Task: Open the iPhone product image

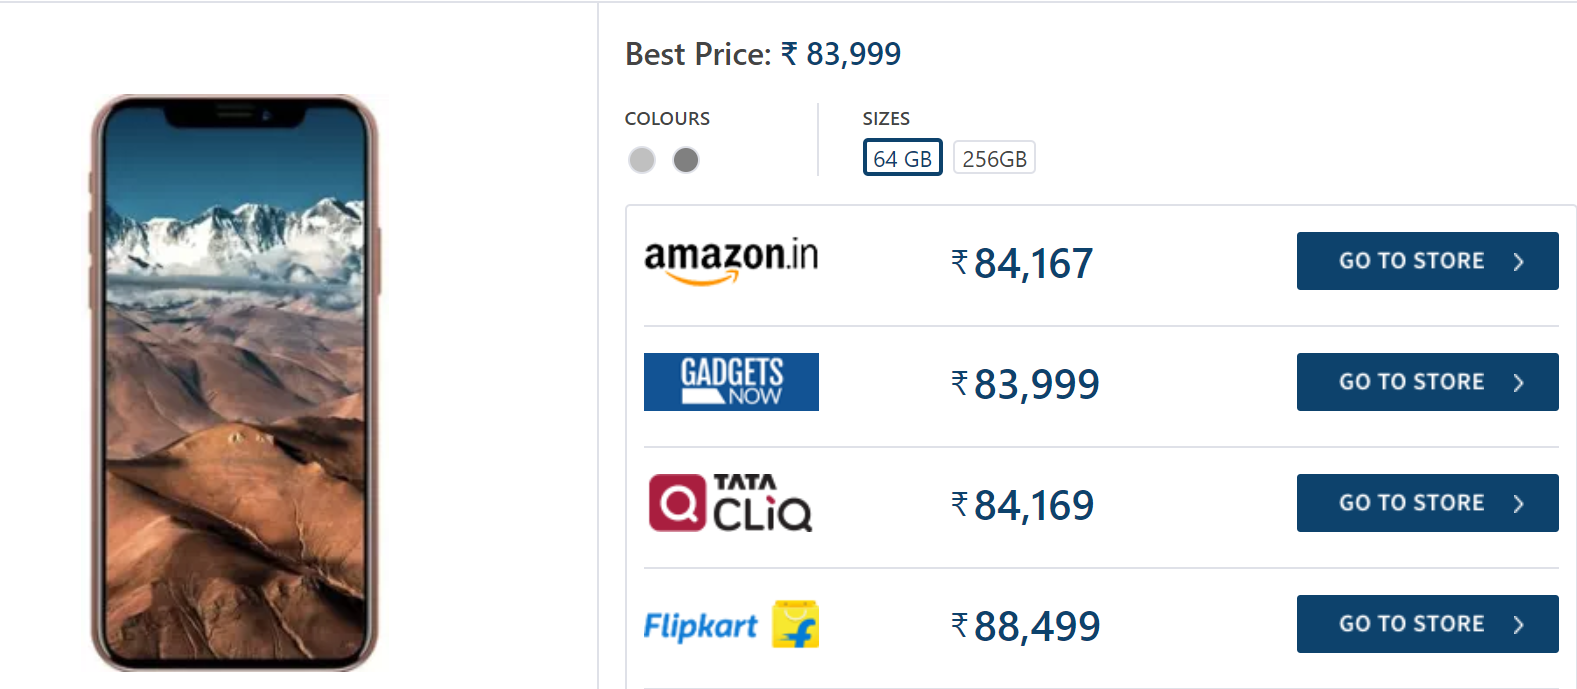Action: point(235,383)
